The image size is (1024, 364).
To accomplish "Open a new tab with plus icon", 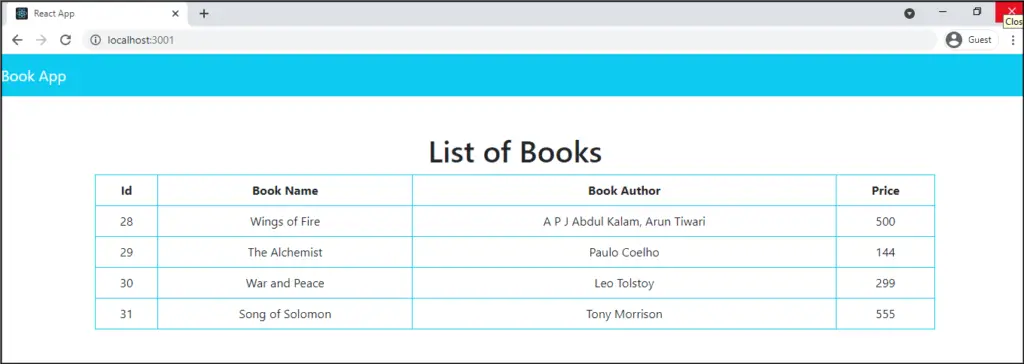I will click(204, 14).
